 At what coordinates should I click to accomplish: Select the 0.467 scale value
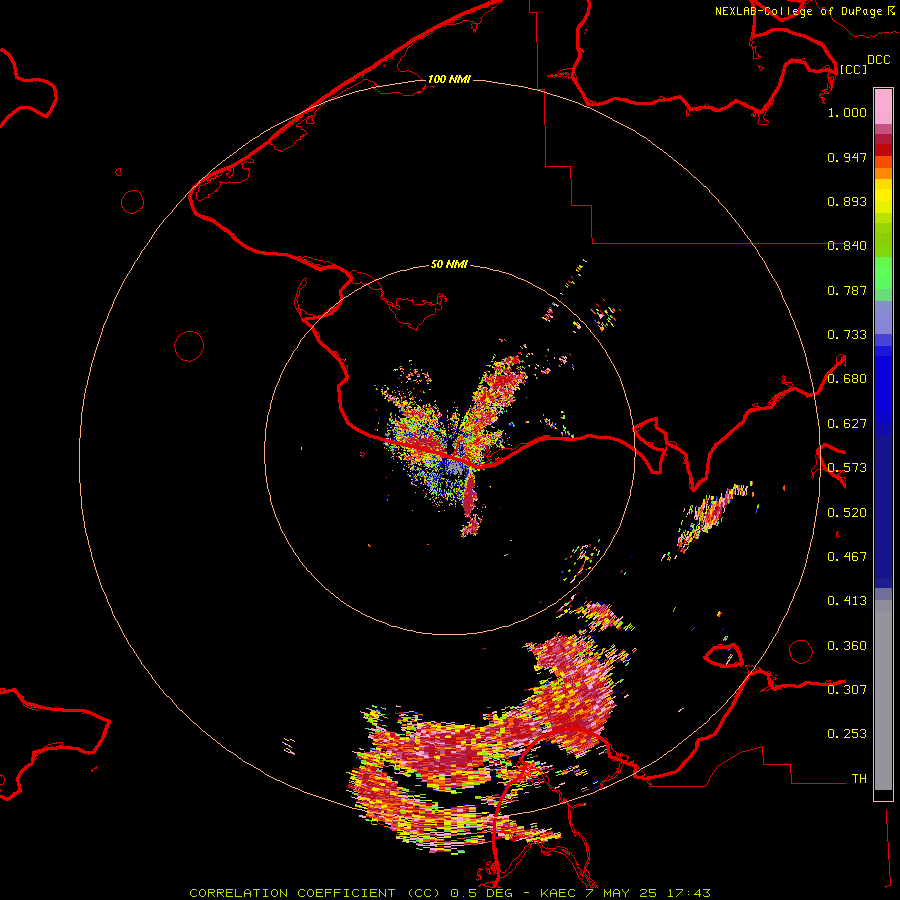847,557
